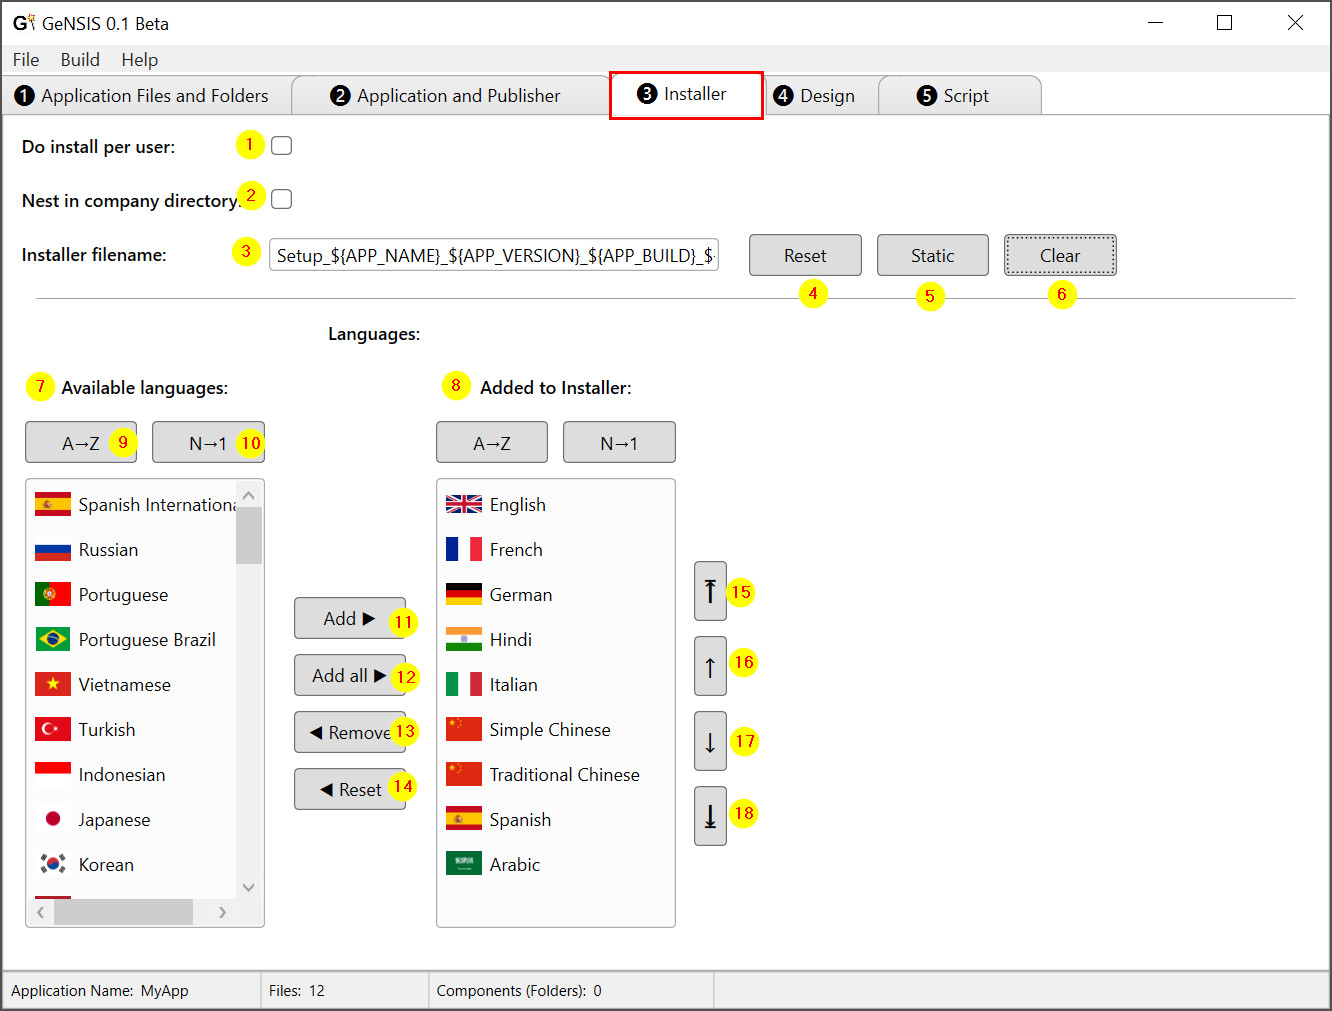This screenshot has height=1011, width=1332.
Task: Enable the Do install per user checkbox
Action: (x=282, y=146)
